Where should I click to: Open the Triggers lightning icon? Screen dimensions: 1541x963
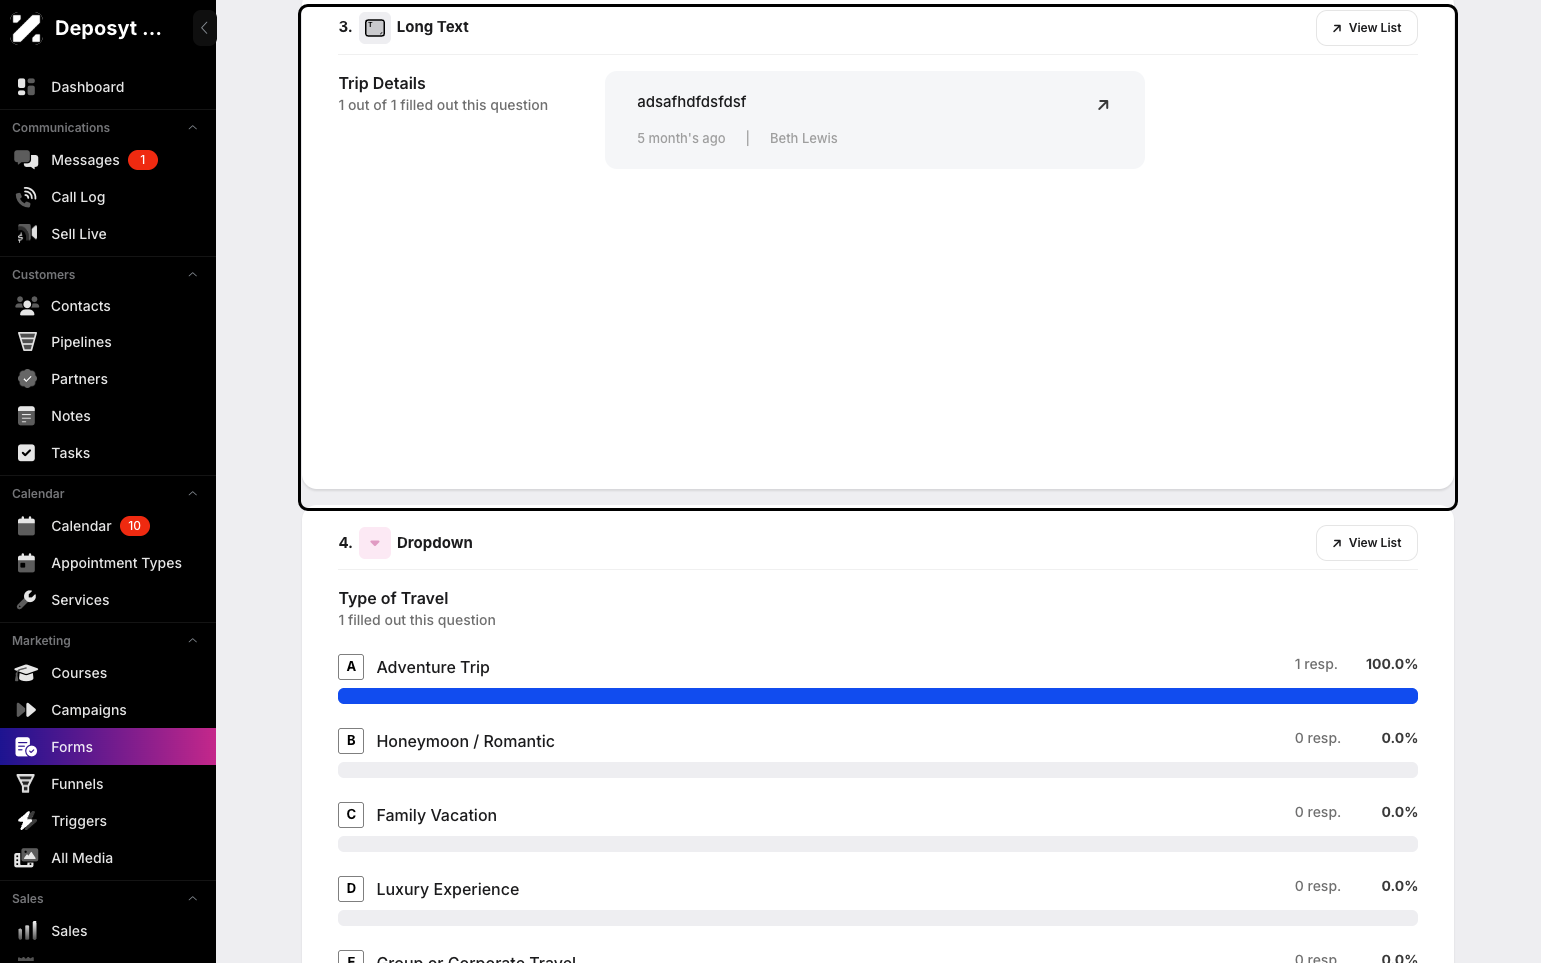[x=27, y=821]
